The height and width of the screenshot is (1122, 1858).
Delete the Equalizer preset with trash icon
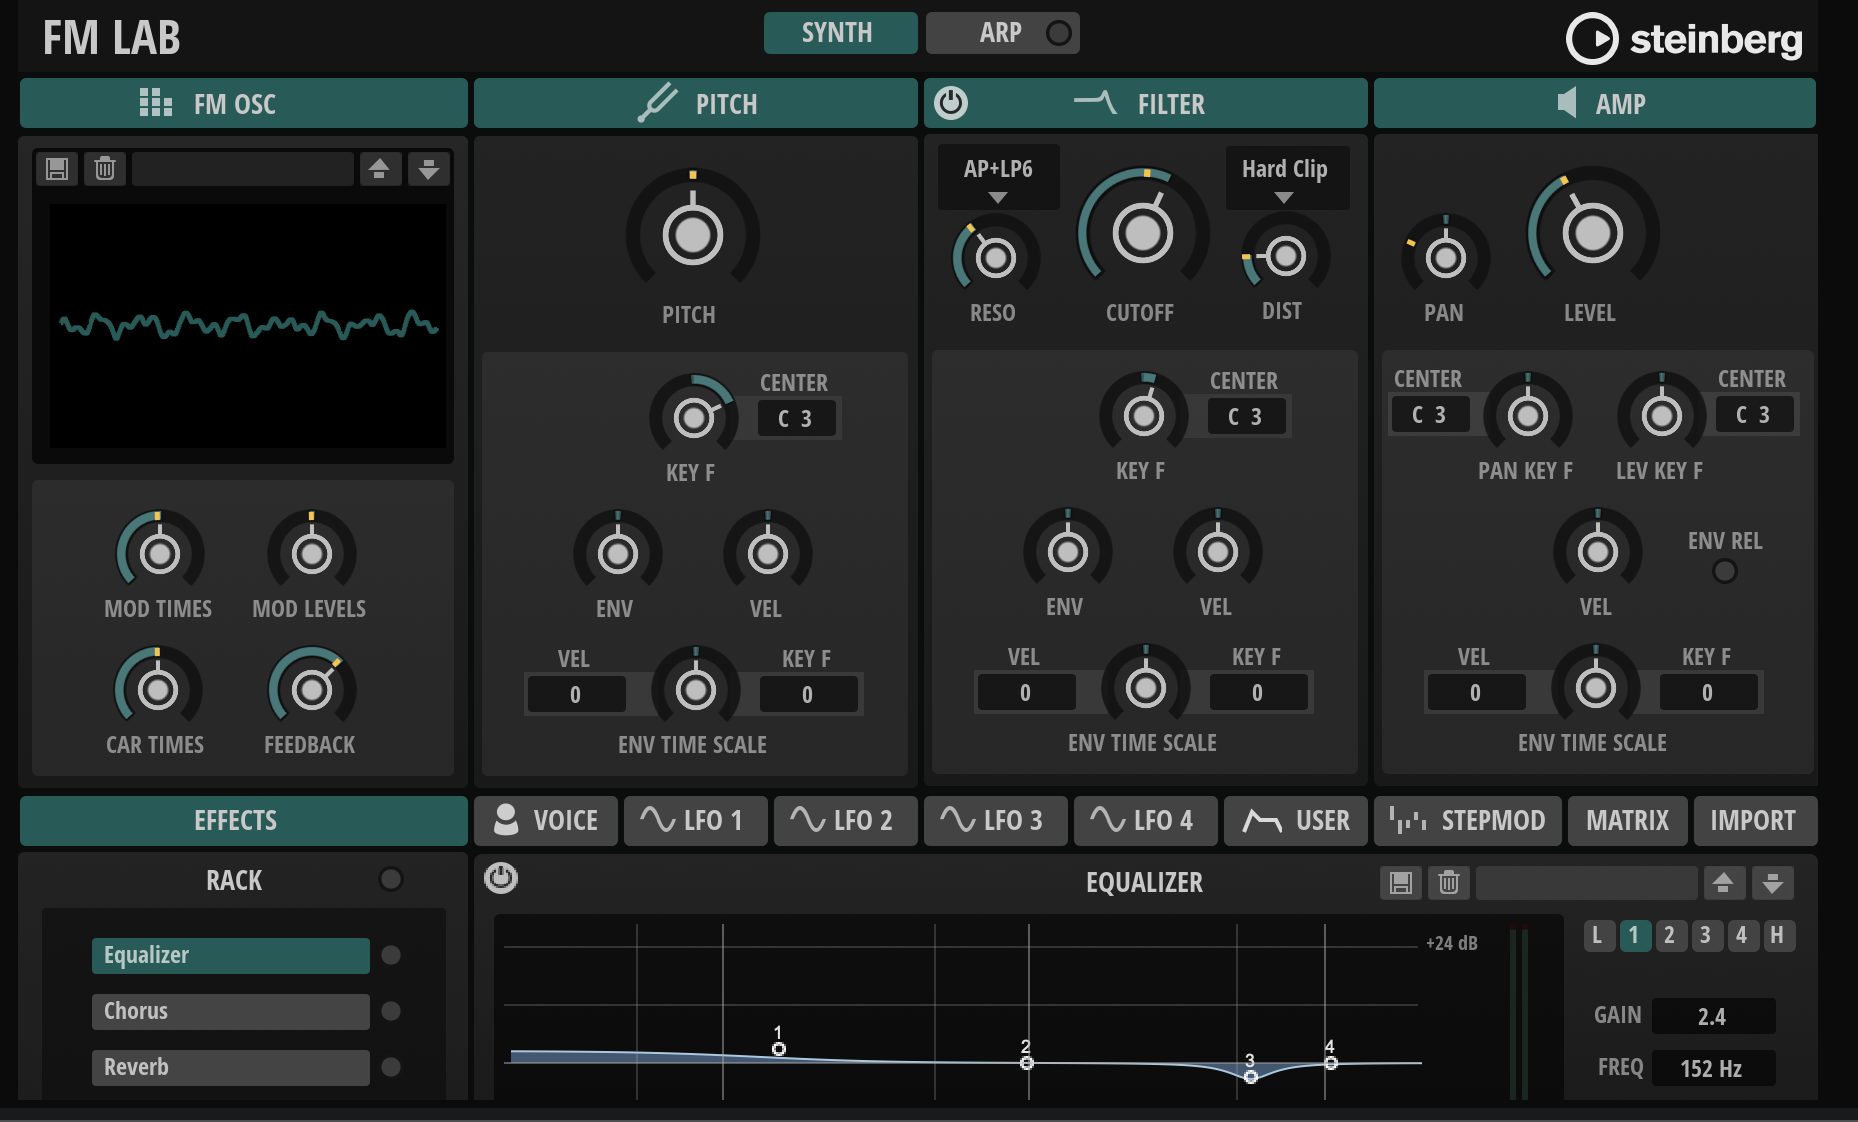click(x=1447, y=883)
